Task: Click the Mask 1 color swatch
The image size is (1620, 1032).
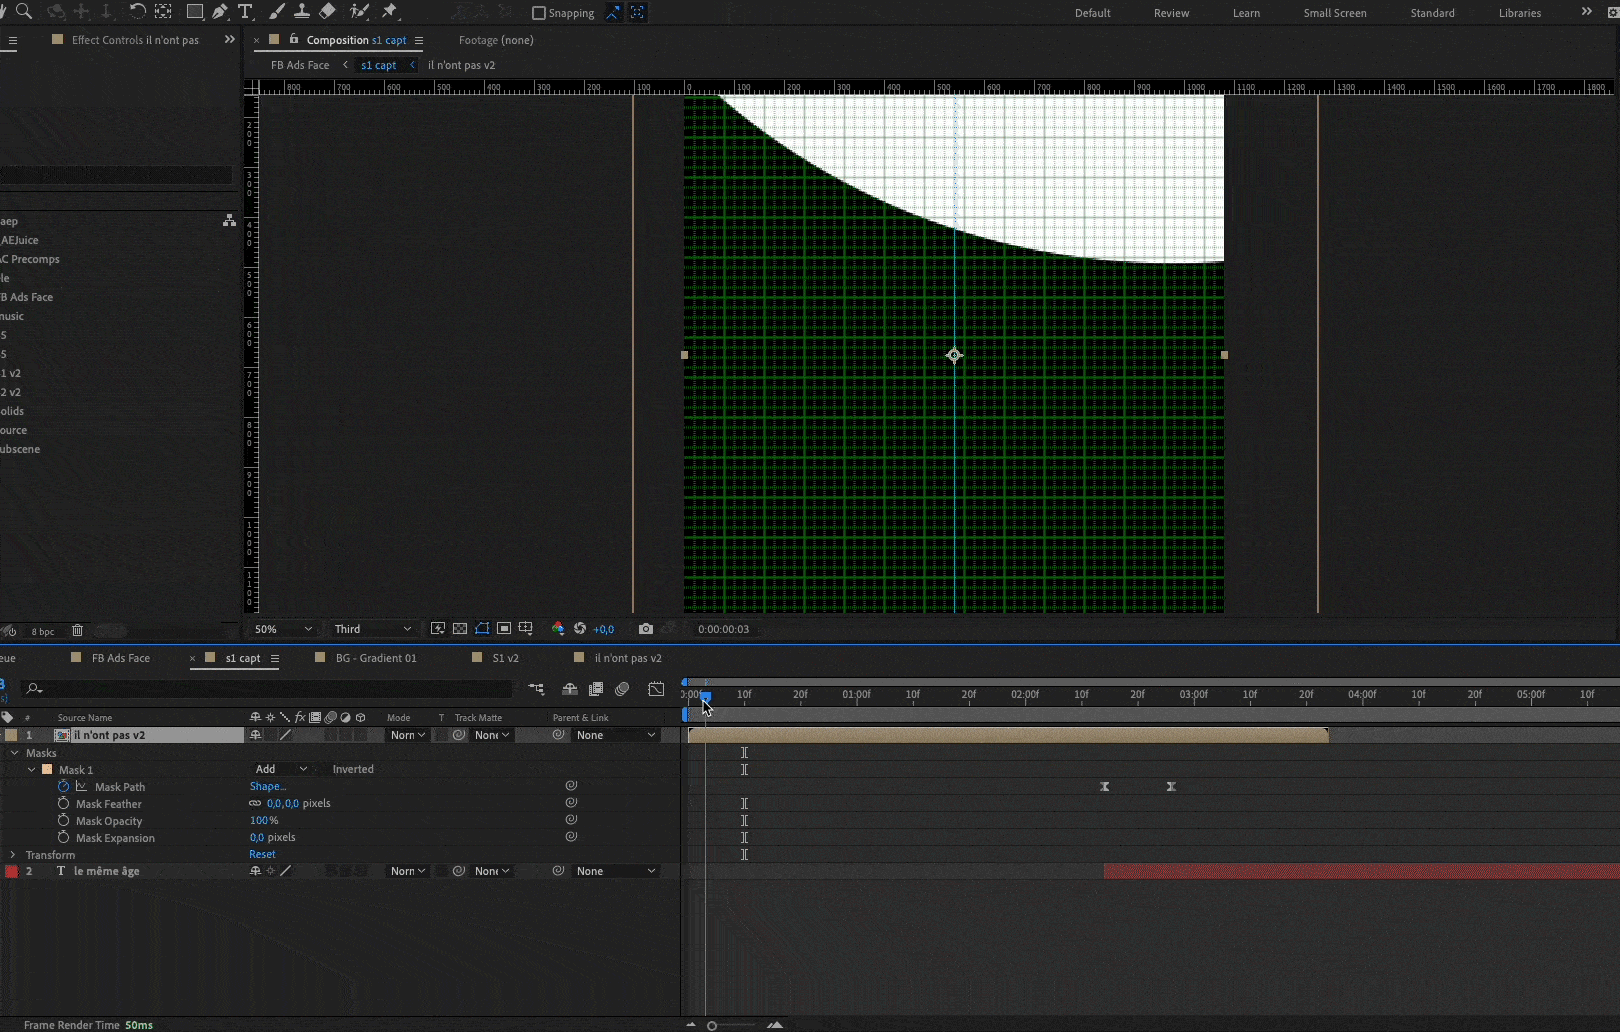Action: (x=47, y=770)
